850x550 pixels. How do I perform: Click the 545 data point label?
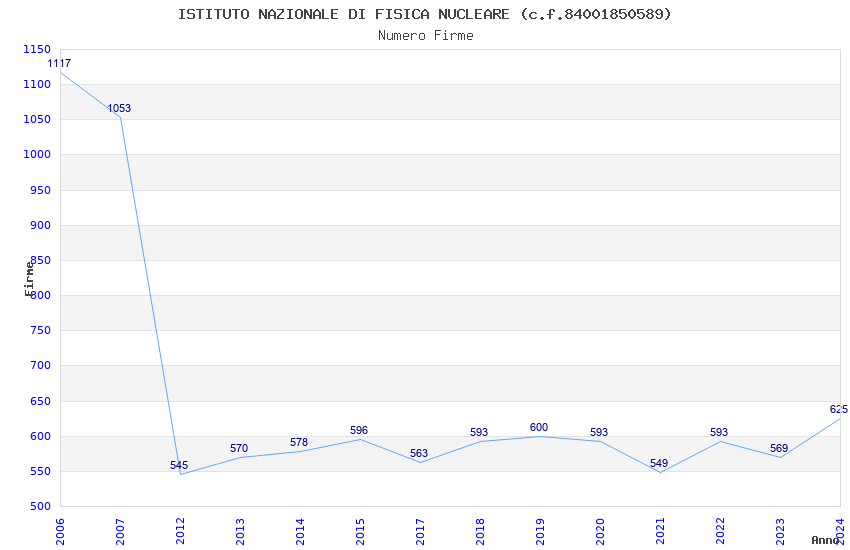(179, 465)
